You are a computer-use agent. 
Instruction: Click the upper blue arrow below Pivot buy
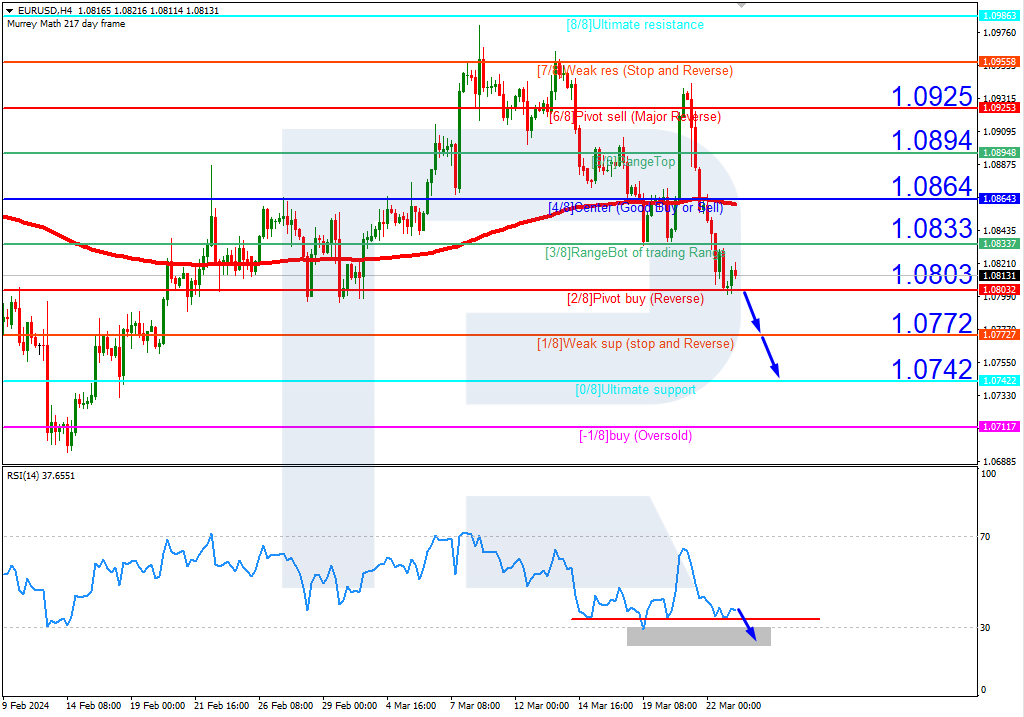751,311
